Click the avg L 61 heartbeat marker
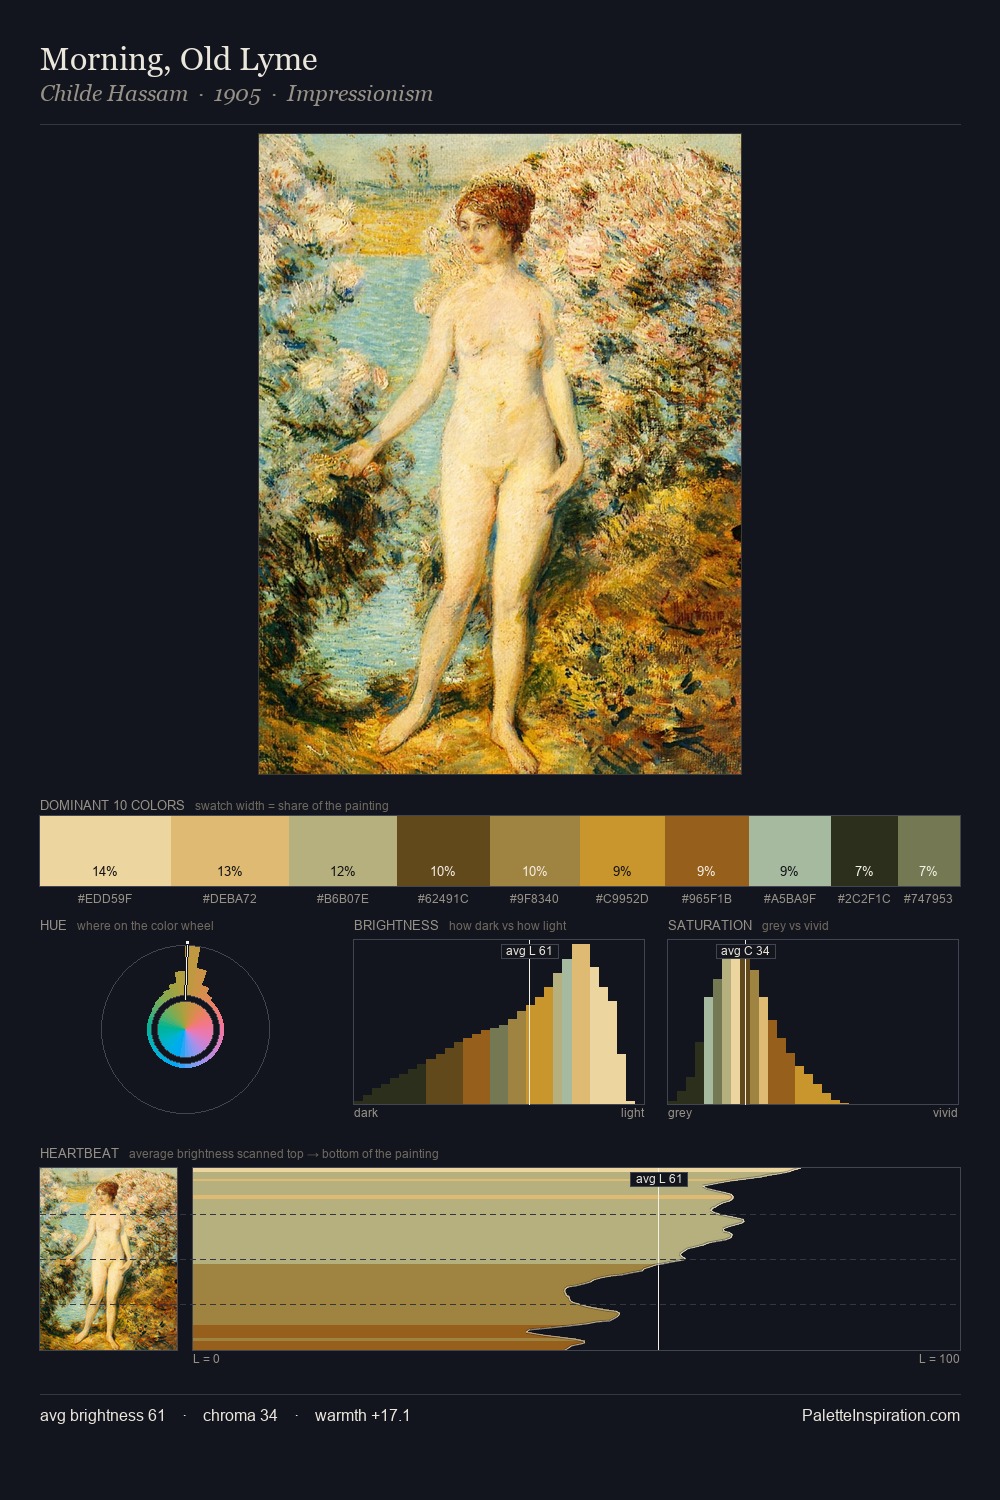The image size is (1000, 1500). click(x=659, y=1179)
